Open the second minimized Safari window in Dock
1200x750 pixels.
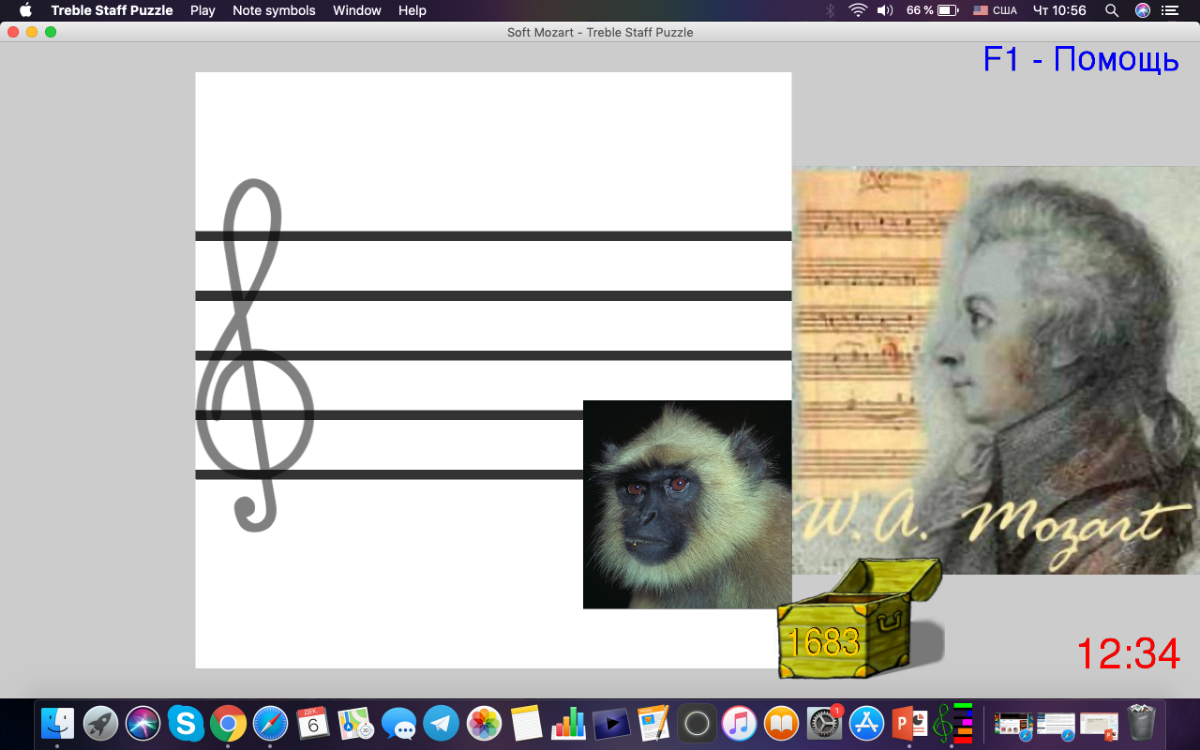pyautogui.click(x=1056, y=724)
